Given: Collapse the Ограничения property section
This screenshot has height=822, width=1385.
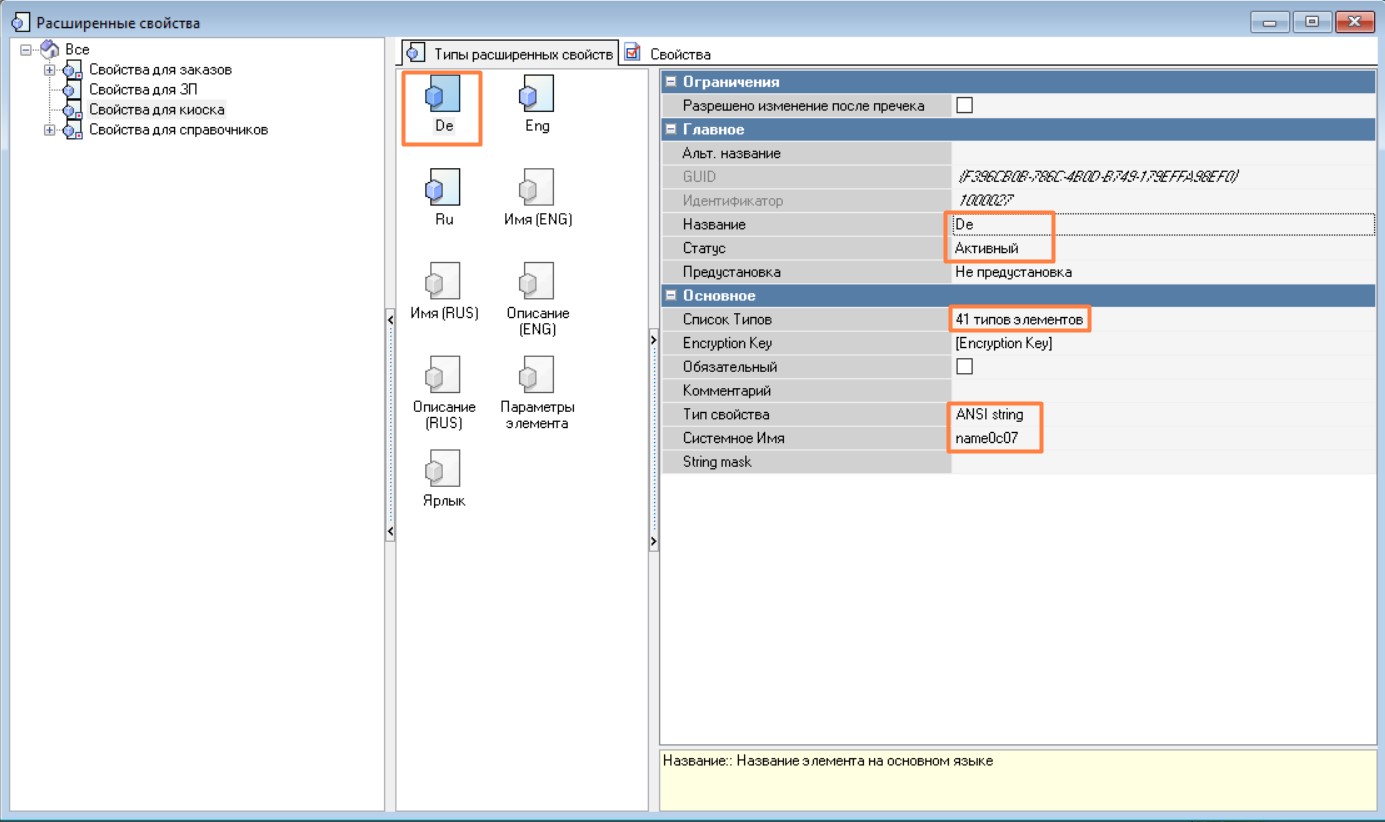Looking at the screenshot, I should click(x=671, y=82).
